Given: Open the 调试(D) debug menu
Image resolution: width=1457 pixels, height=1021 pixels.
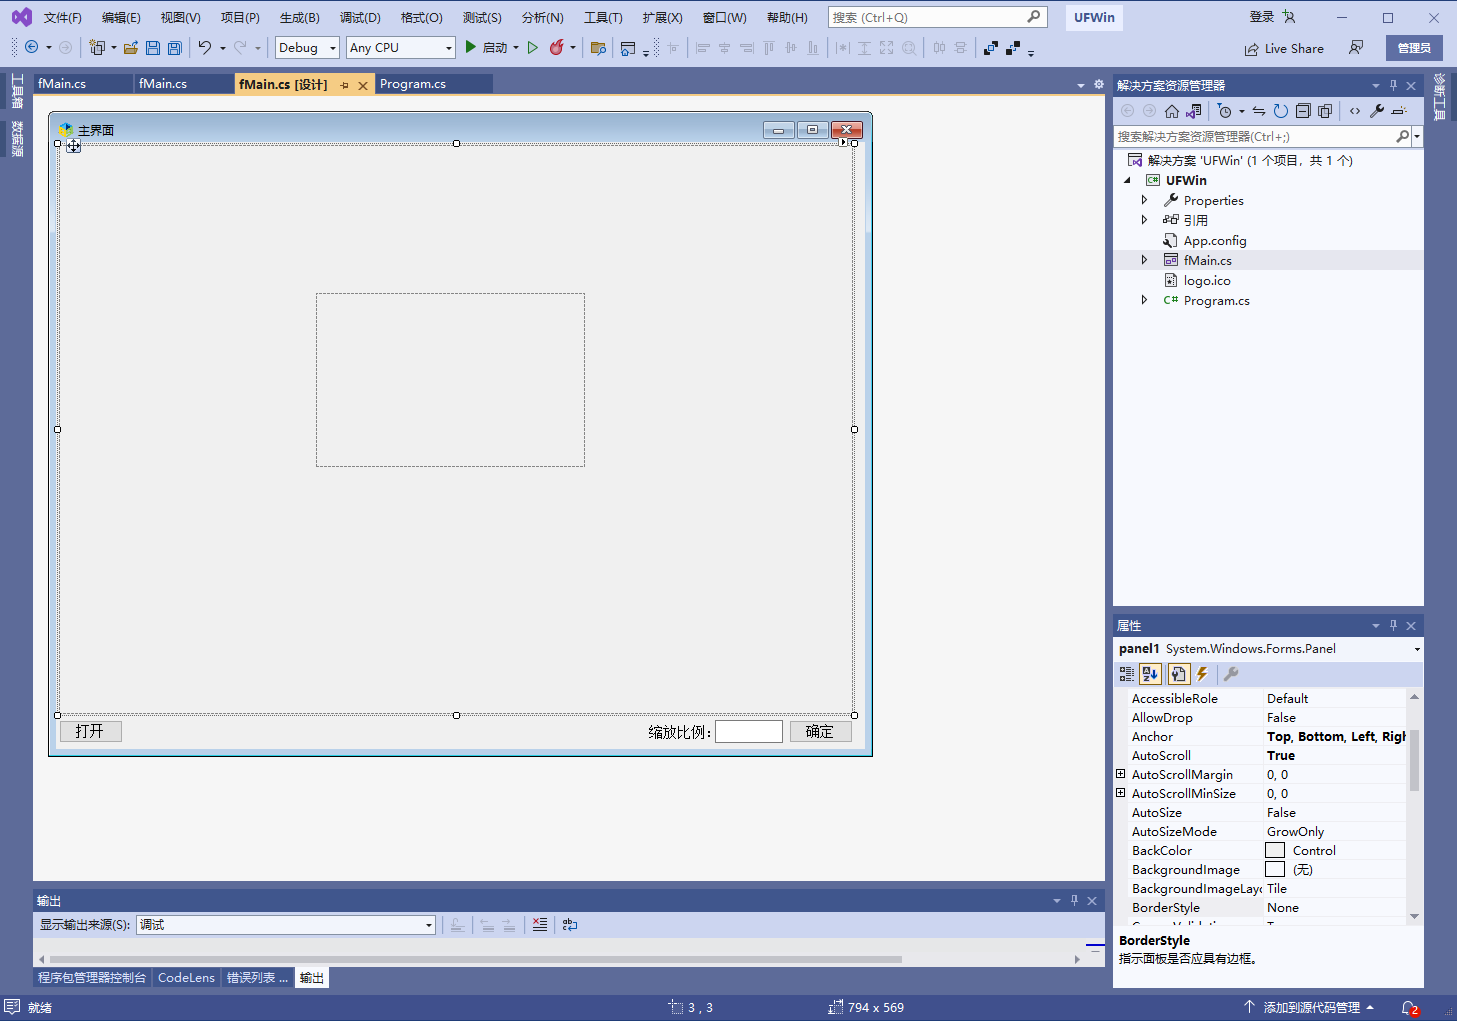Looking at the screenshot, I should click(x=360, y=18).
